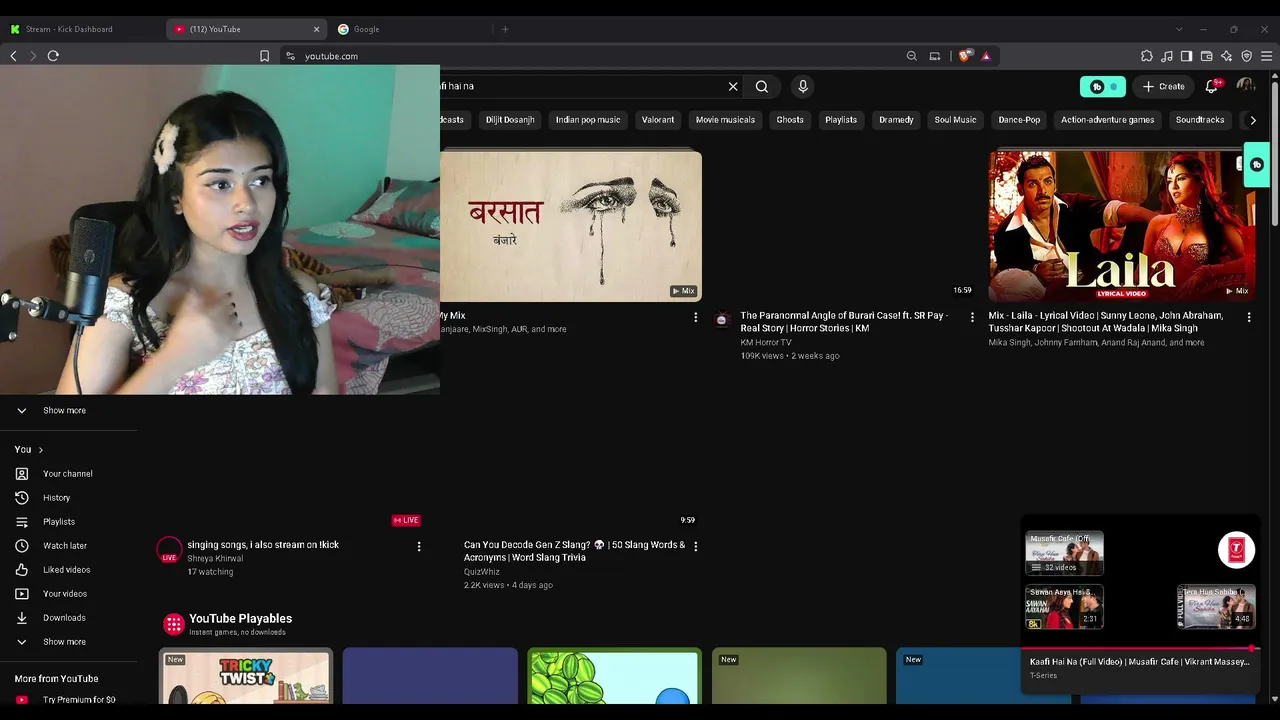Open the Tricky Twist playable game
Viewport: 1280px width, 720px height.
click(x=246, y=677)
